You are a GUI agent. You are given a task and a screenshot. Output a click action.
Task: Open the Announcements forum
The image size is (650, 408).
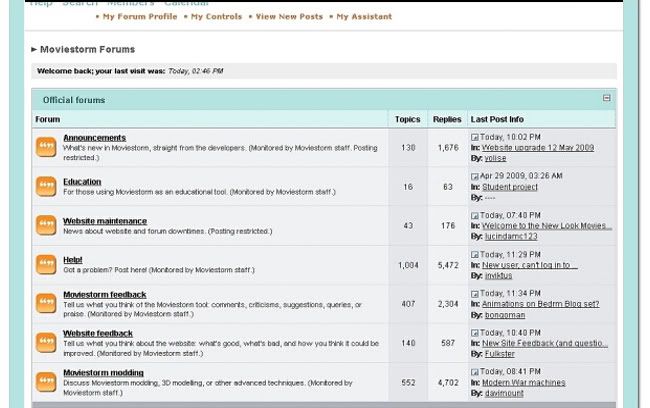[x=95, y=138]
